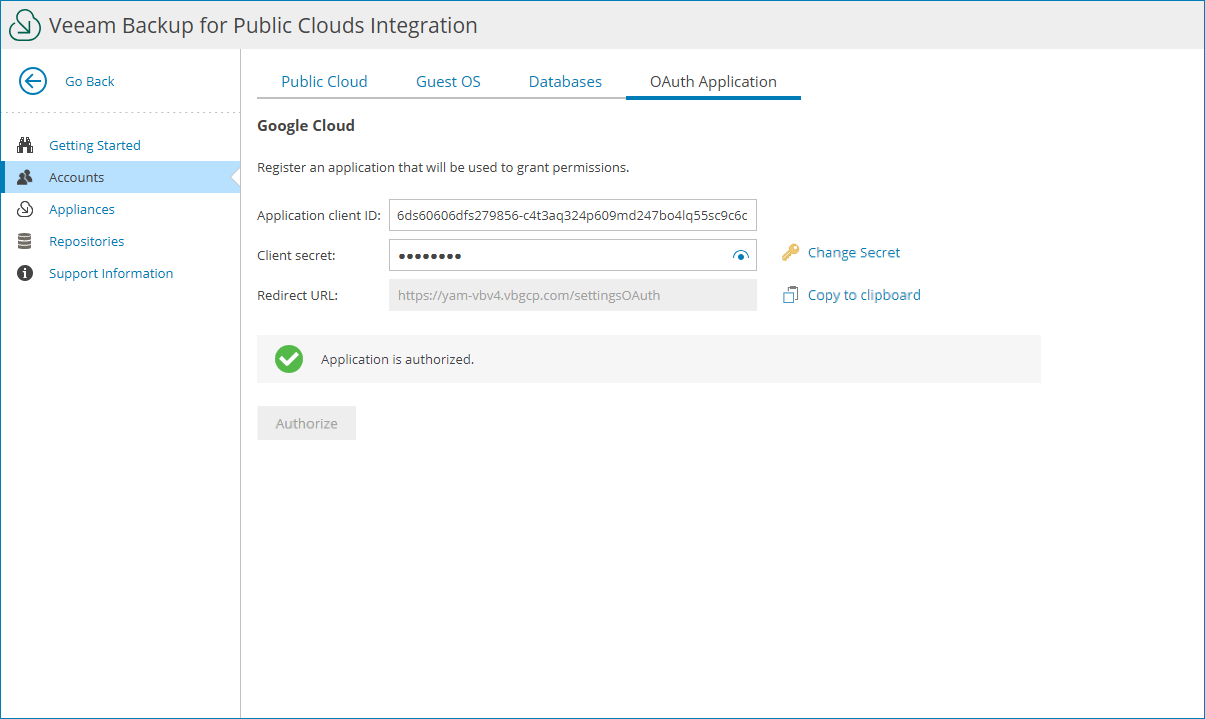Click the Appliances clock icon
Screen dimensions: 1205x719
(25, 208)
